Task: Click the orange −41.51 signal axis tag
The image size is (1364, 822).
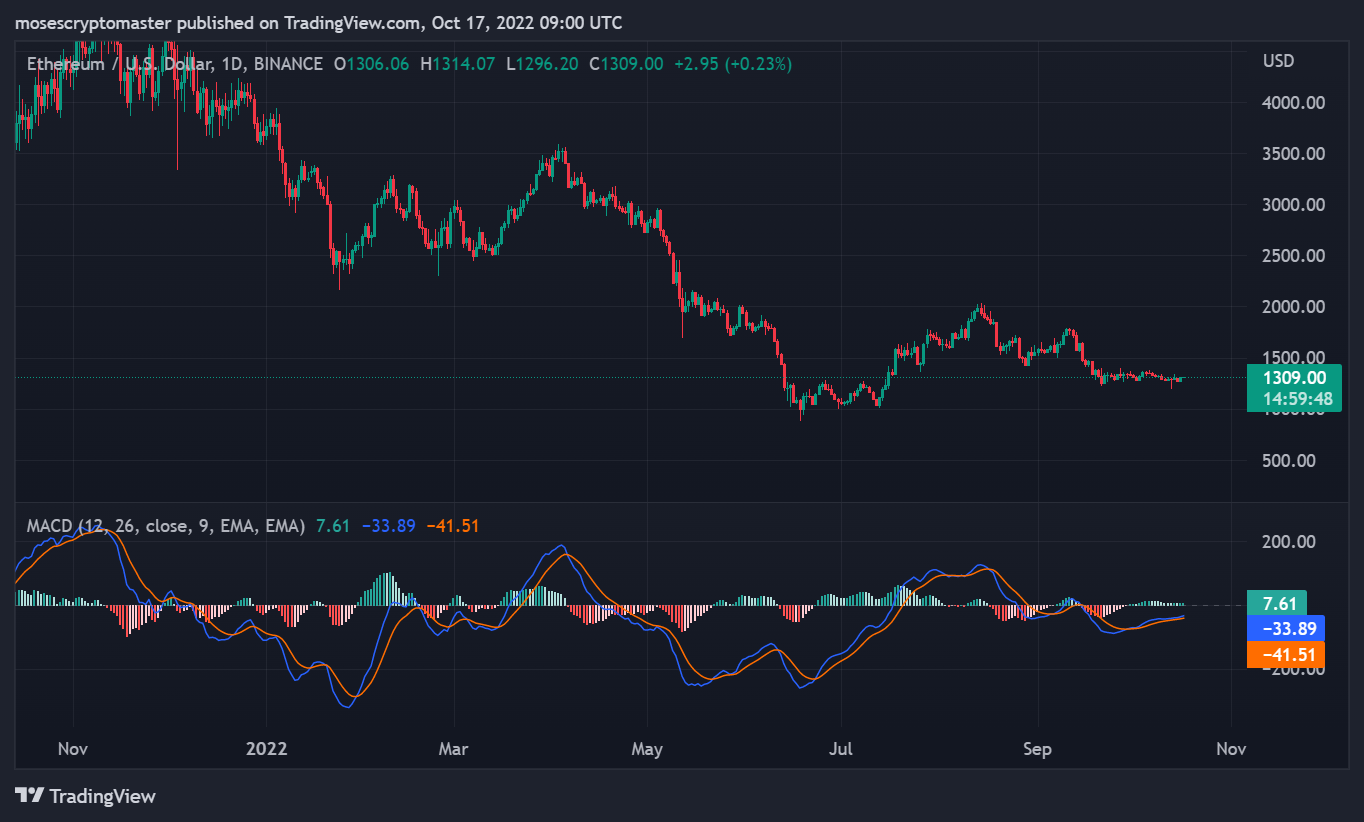Action: tap(1286, 655)
